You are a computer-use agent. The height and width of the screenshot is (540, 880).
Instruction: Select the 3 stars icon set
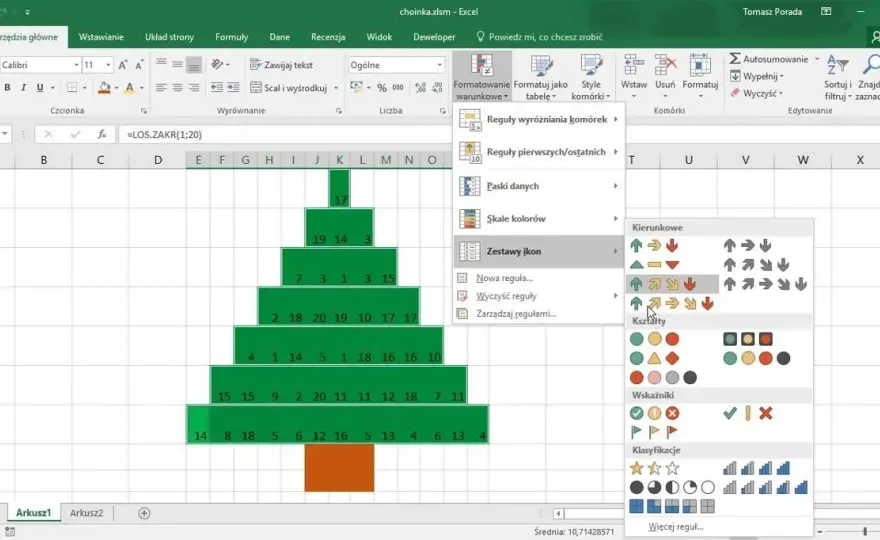pyautogui.click(x=654, y=468)
